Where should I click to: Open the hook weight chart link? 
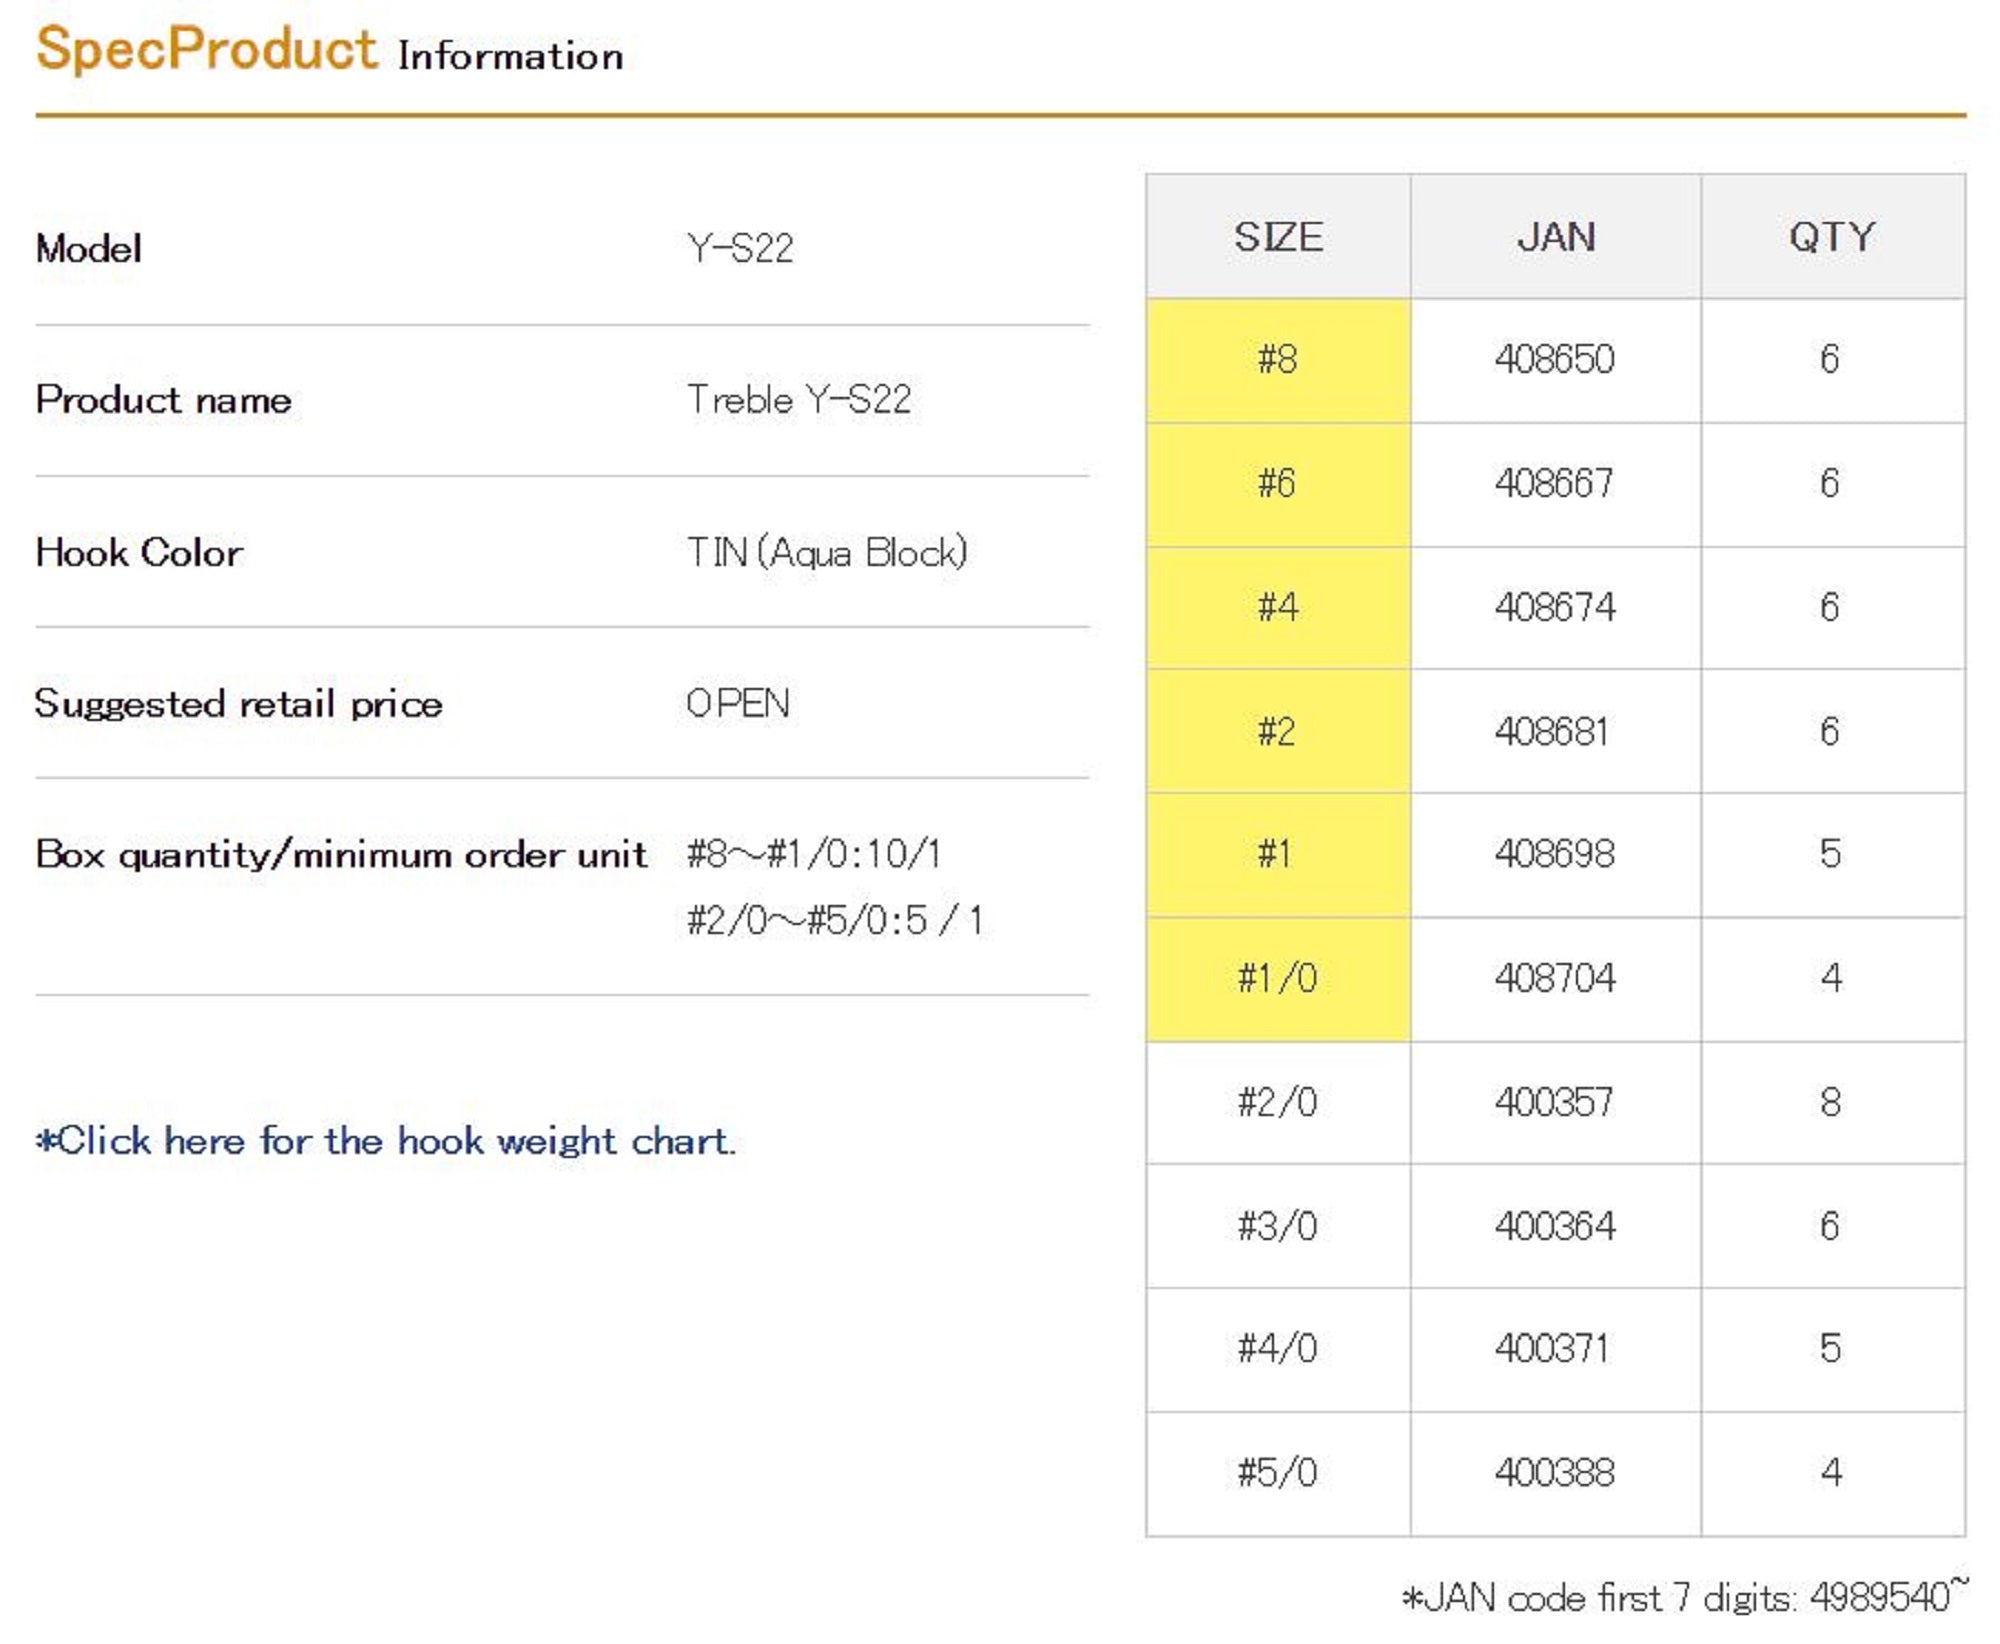tap(386, 1141)
